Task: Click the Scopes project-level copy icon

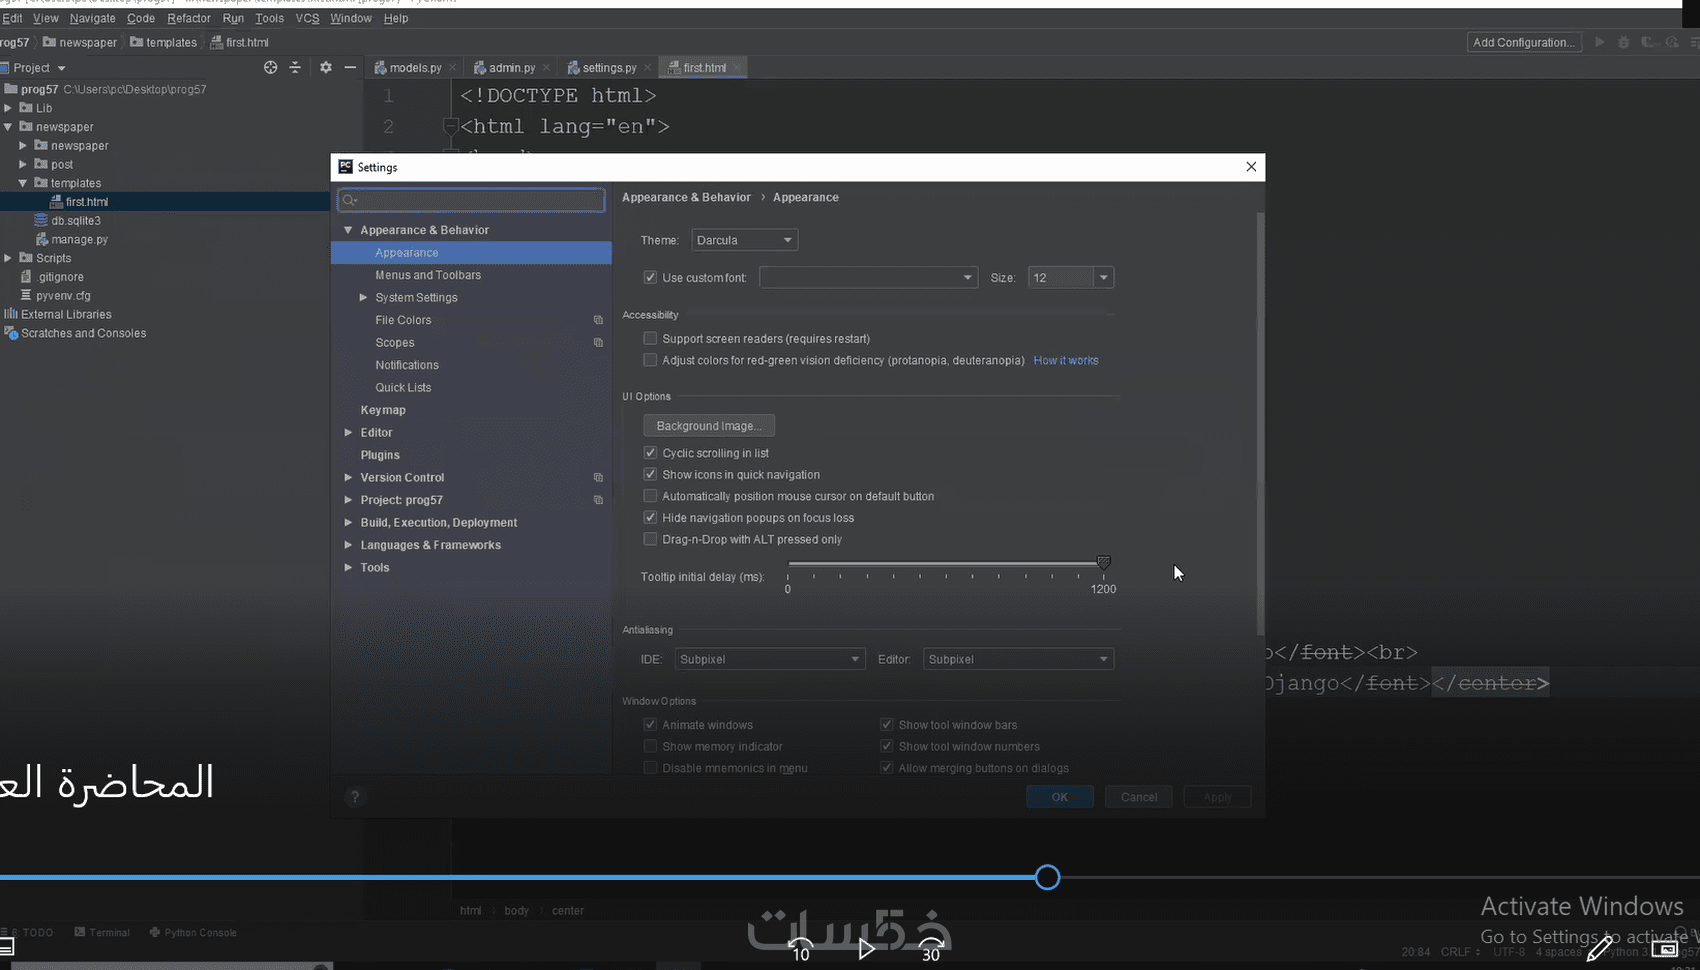Action: coord(598,343)
